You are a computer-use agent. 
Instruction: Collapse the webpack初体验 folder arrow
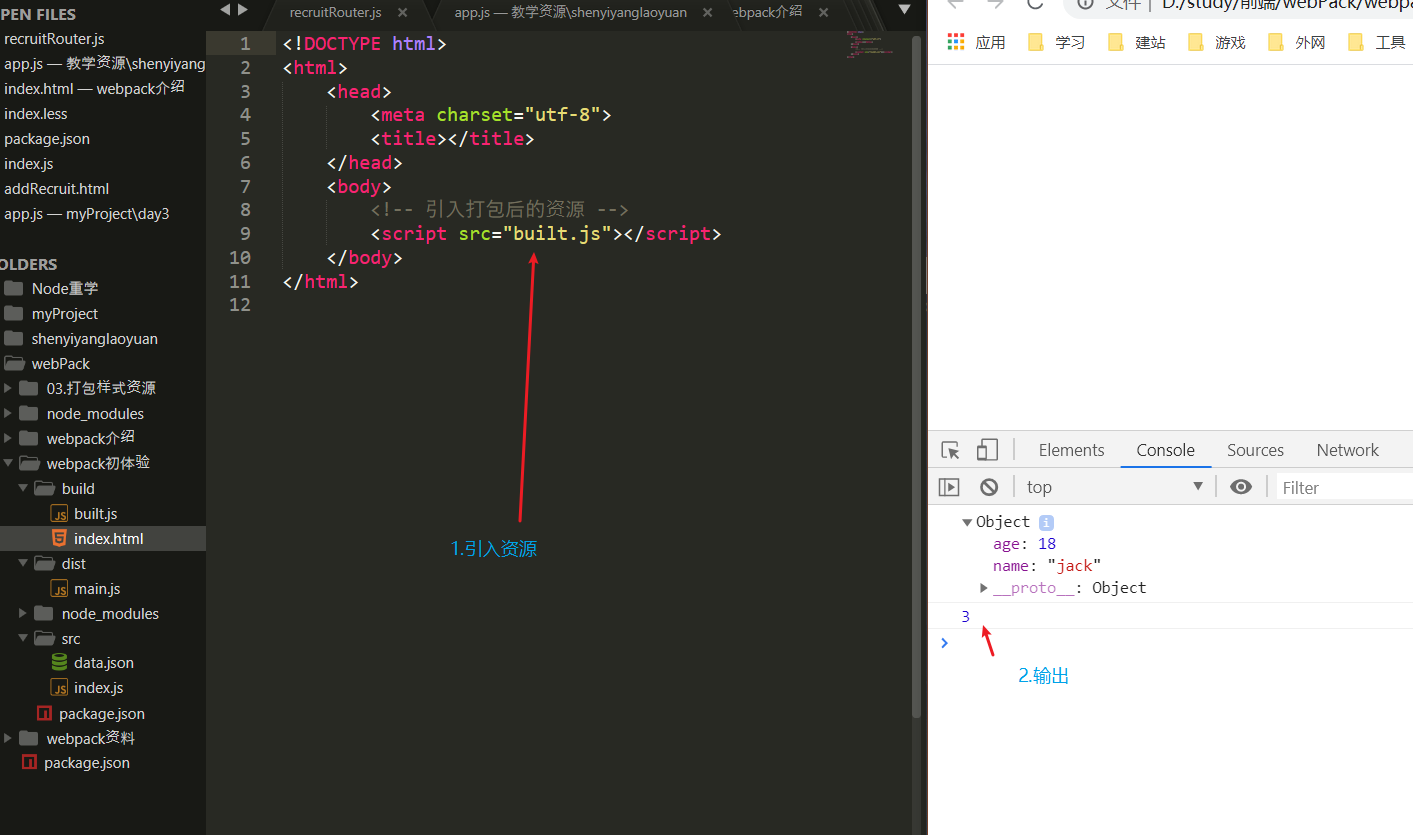pos(9,463)
